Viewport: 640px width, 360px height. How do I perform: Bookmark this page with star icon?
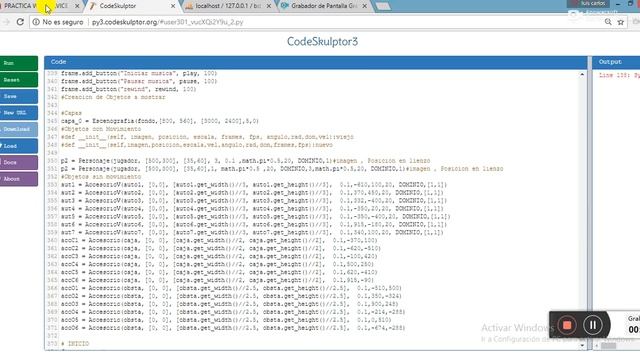click(620, 22)
